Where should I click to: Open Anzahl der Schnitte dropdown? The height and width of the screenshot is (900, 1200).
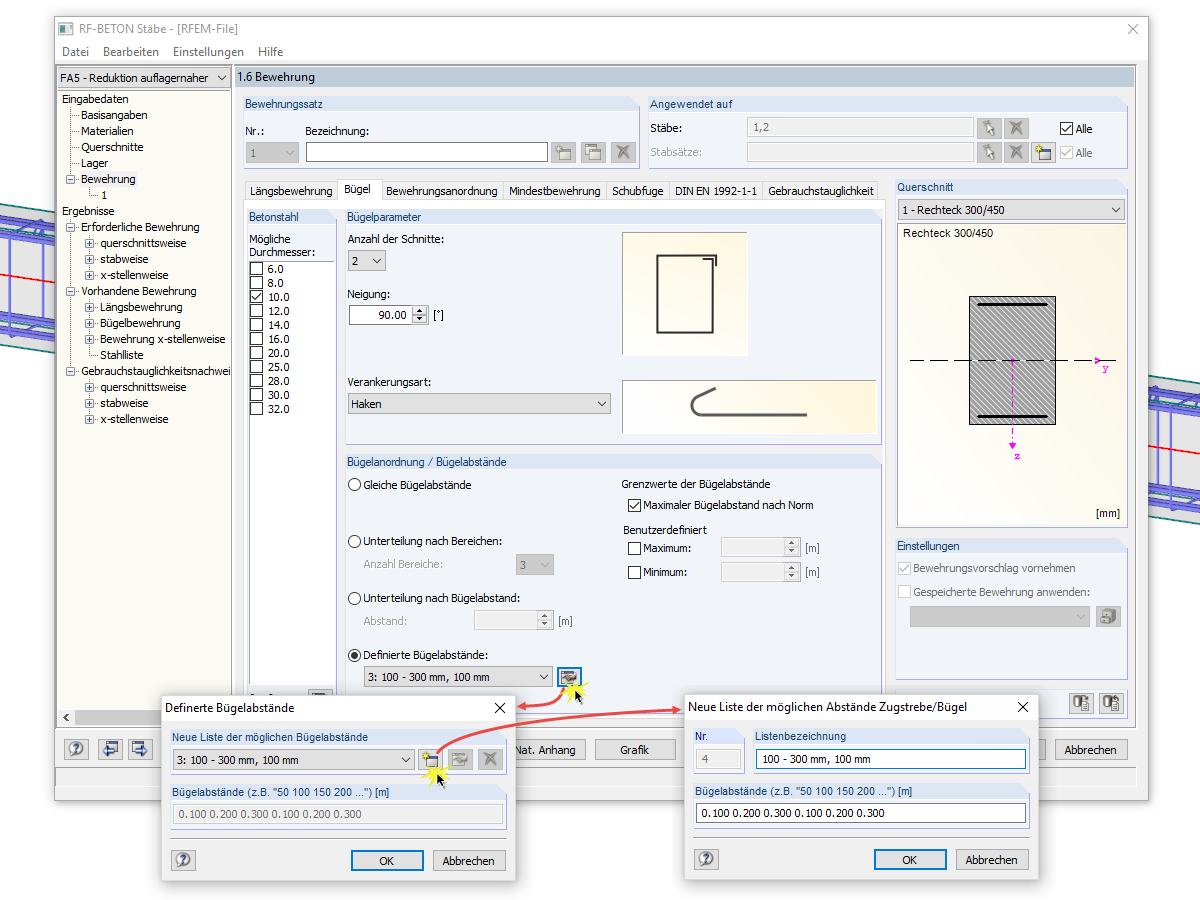(367, 260)
